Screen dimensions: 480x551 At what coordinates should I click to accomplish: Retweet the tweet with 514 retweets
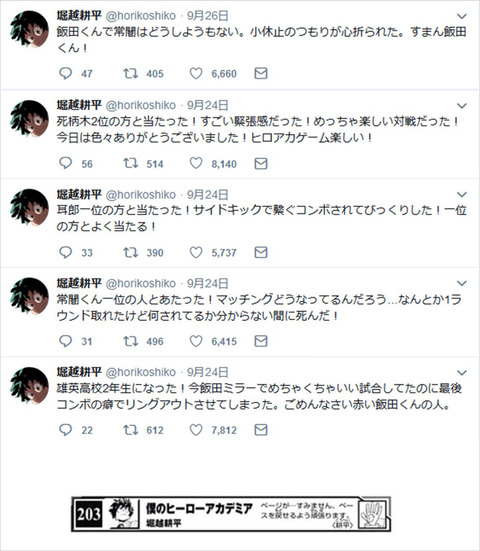(x=130, y=163)
